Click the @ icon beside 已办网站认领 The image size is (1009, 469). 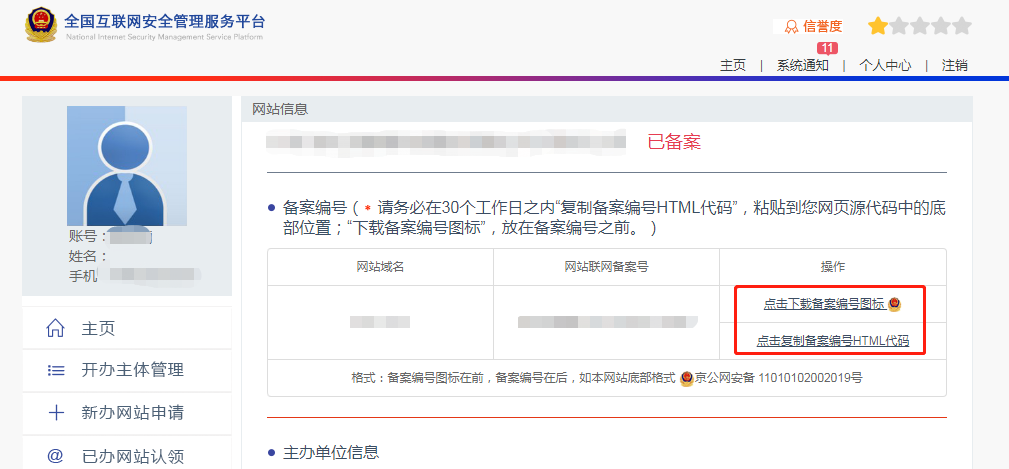pyautogui.click(x=56, y=456)
